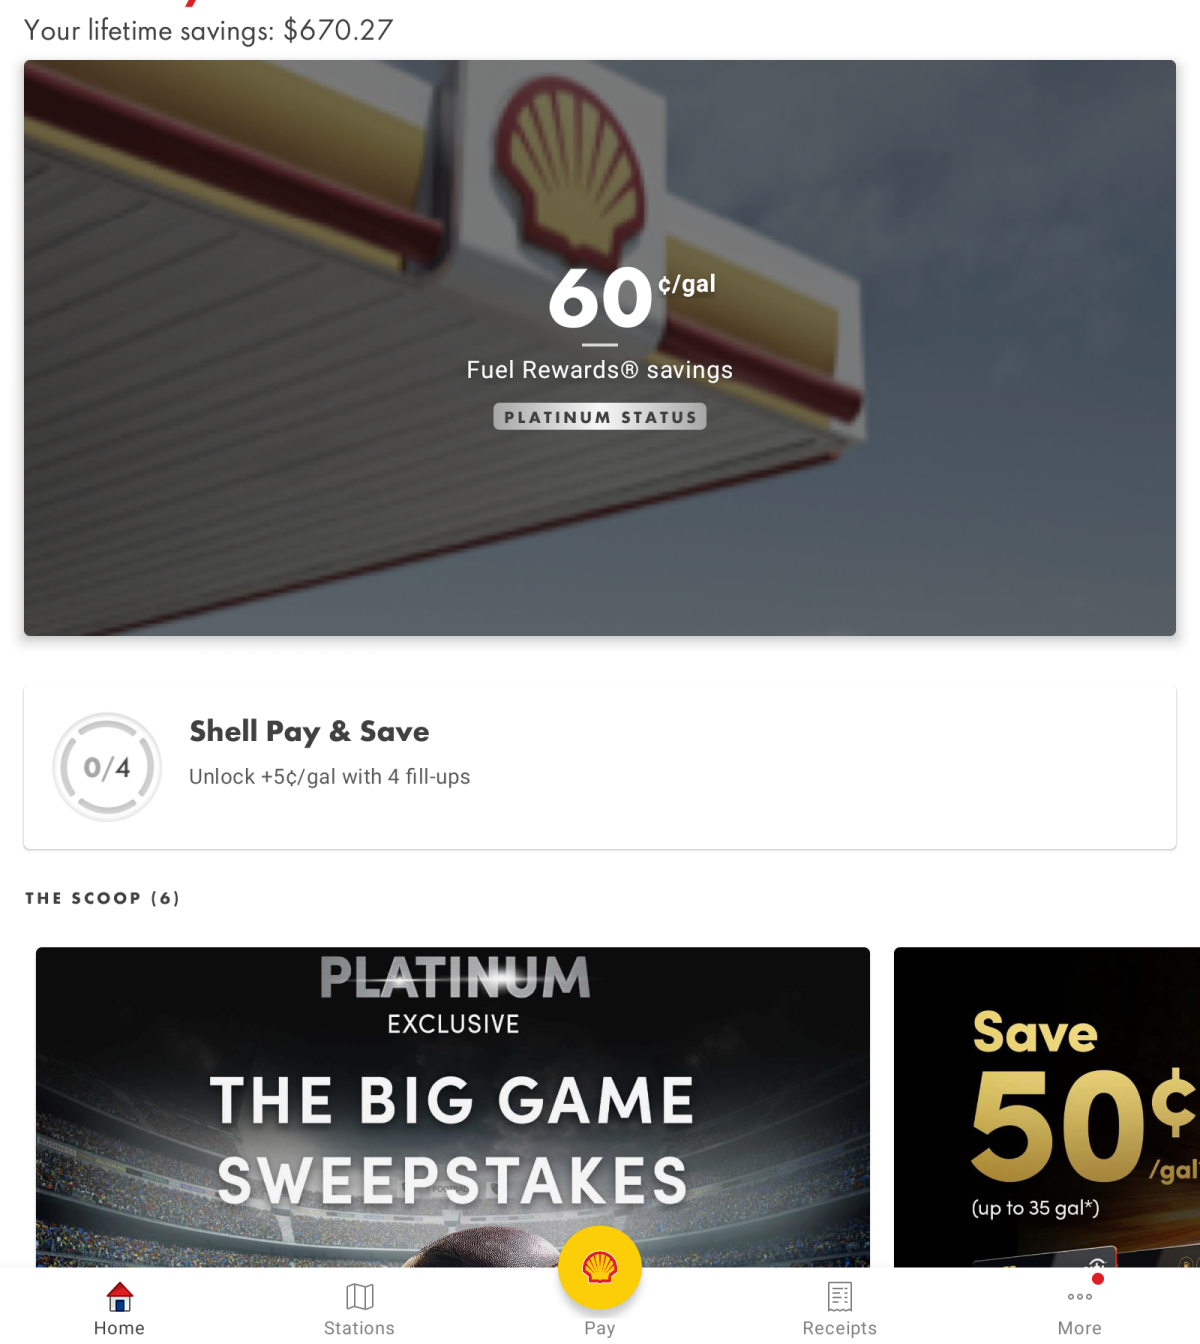Open the Stations map icon
The image size is (1200, 1344).
tap(360, 1297)
